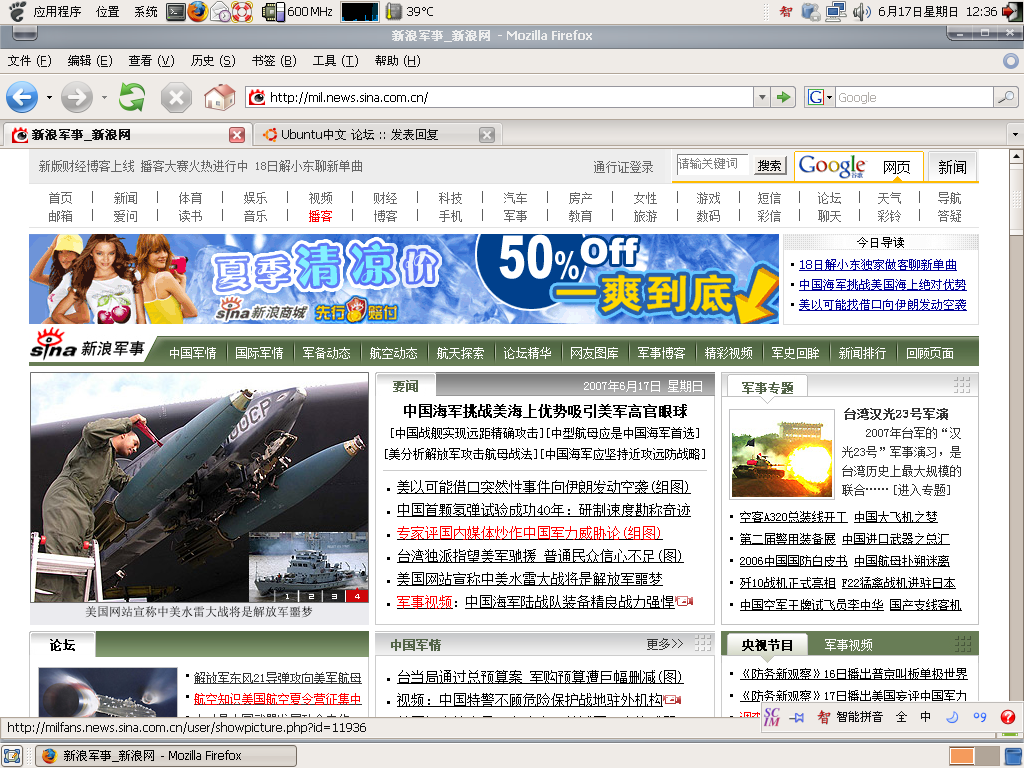Open the 智能拼音 input method selector
Screen dimensions: 1024x768
tap(859, 717)
